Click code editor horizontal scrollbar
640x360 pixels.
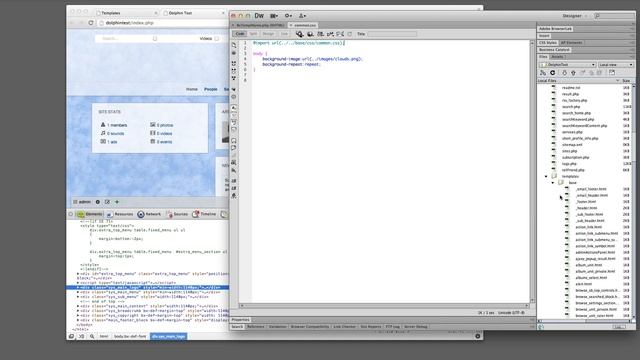point(384,305)
